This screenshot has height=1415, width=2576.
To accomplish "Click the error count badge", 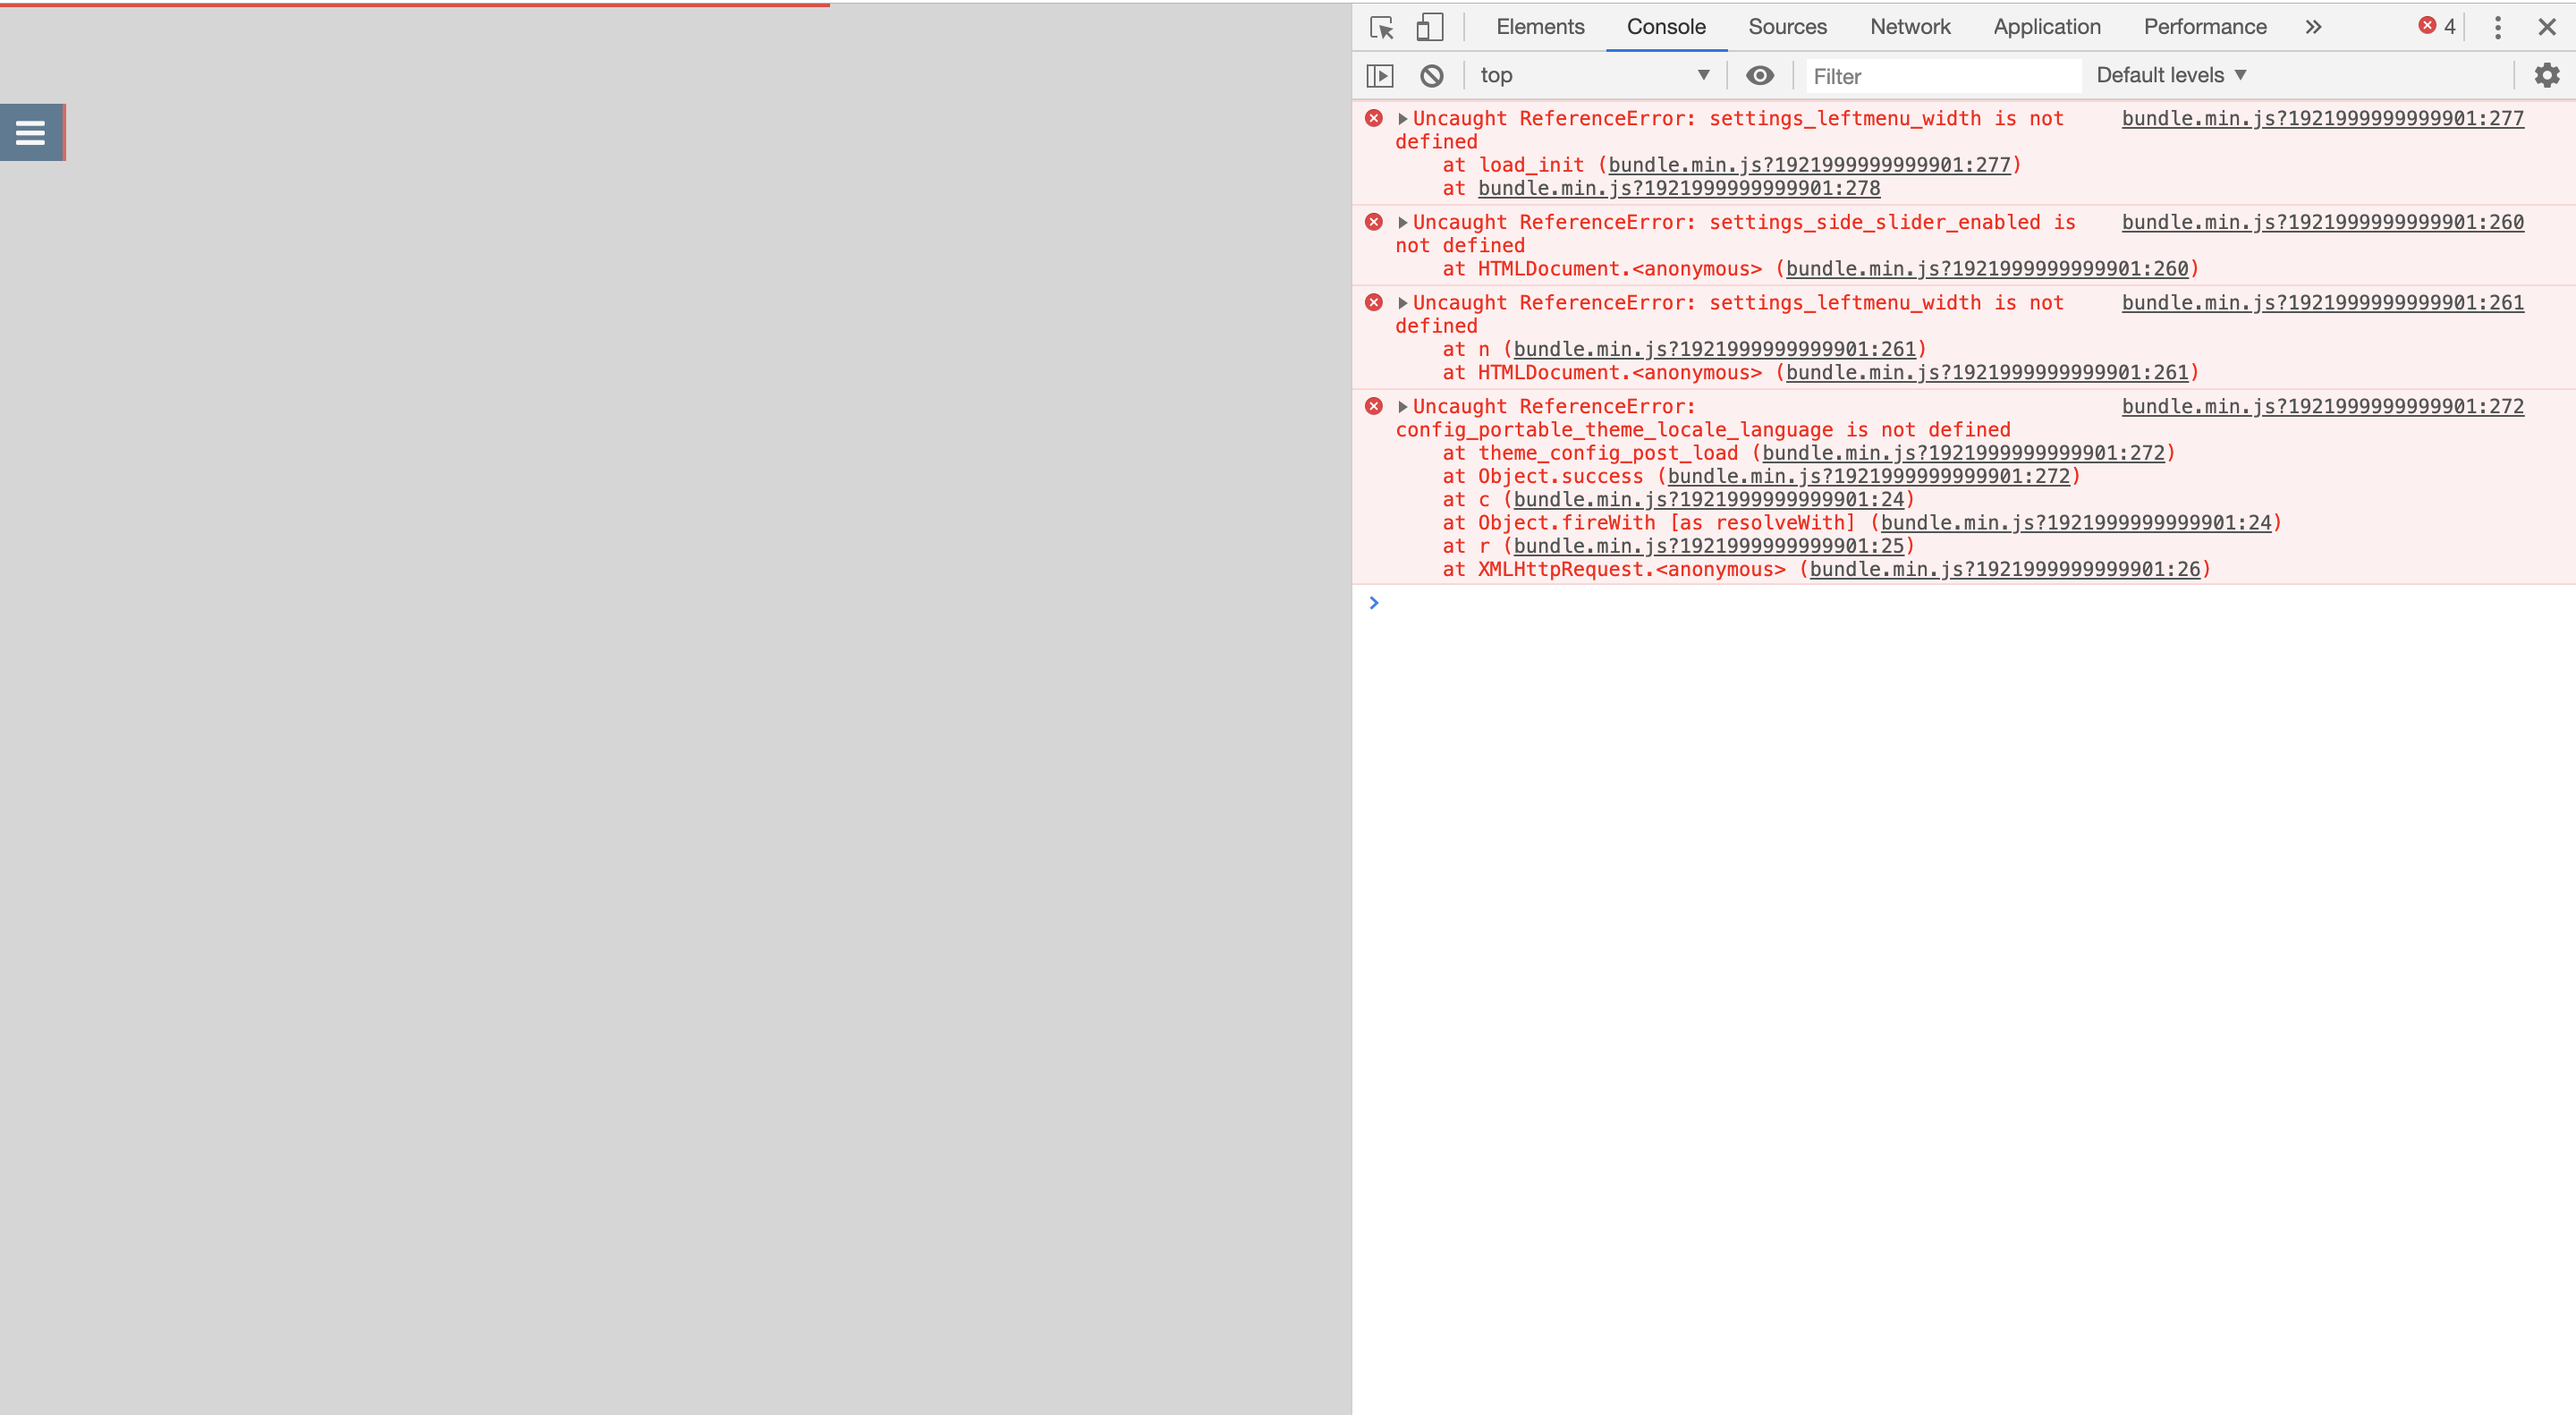I will (x=2436, y=25).
